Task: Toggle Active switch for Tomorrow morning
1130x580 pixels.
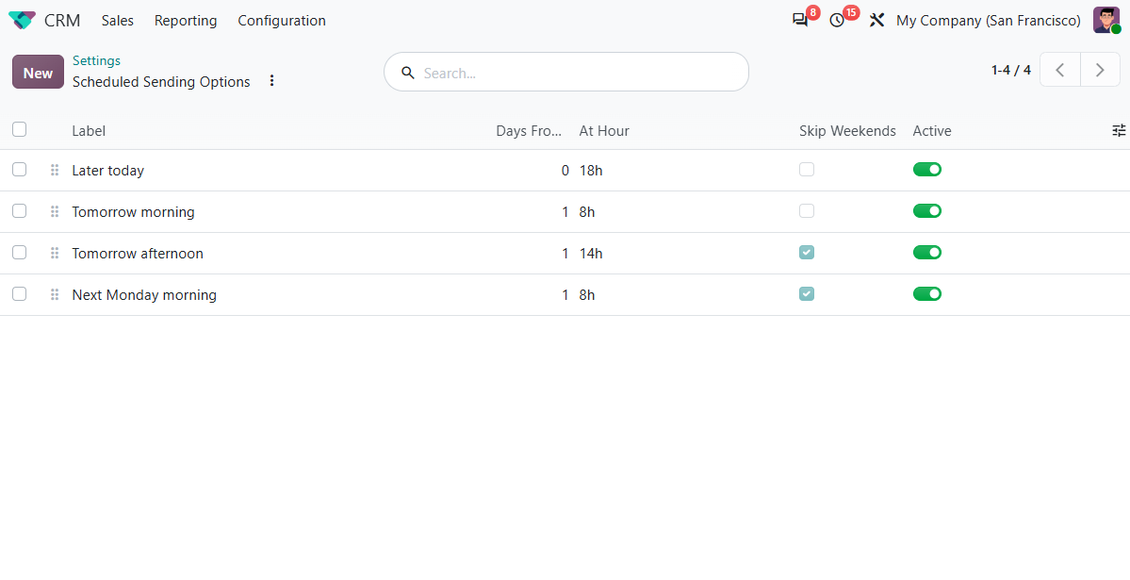Action: click(x=927, y=211)
